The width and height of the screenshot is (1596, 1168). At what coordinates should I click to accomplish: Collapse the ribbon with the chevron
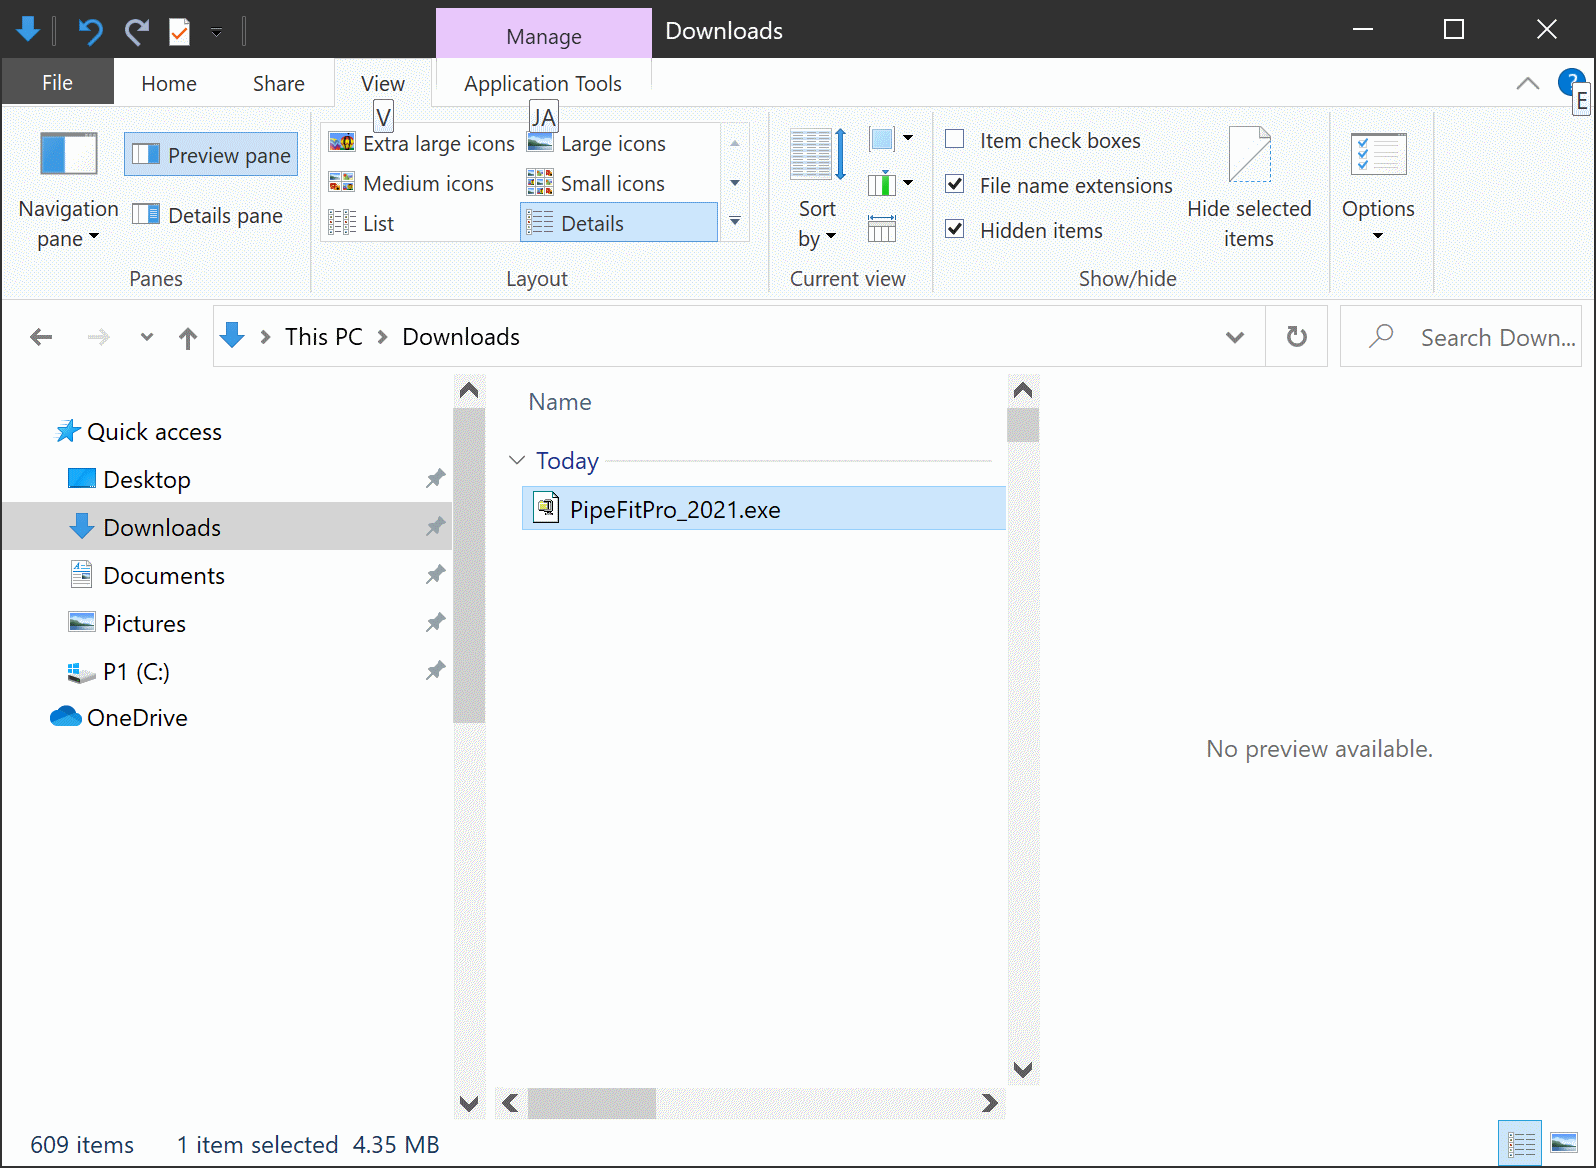[x=1527, y=83]
